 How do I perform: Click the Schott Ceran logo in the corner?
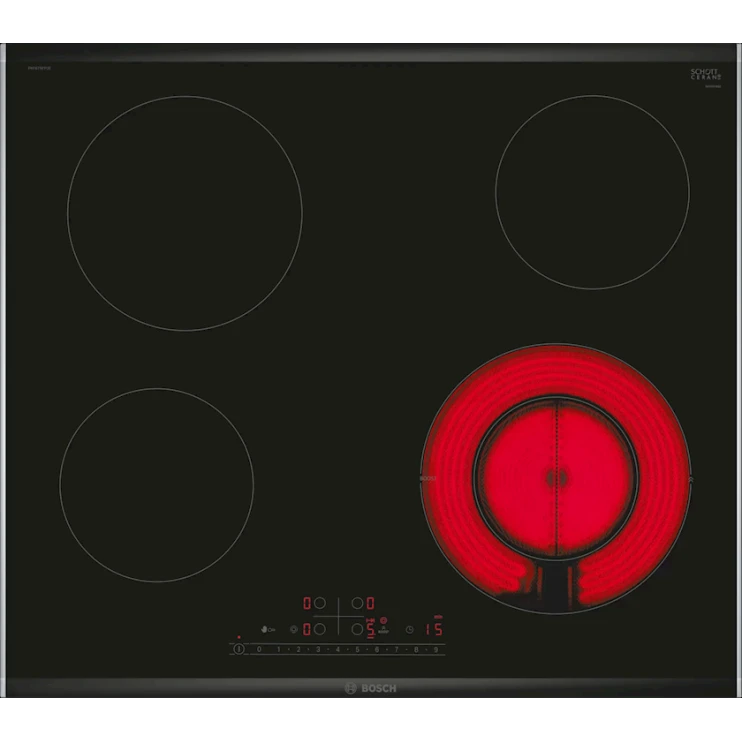click(x=705, y=76)
